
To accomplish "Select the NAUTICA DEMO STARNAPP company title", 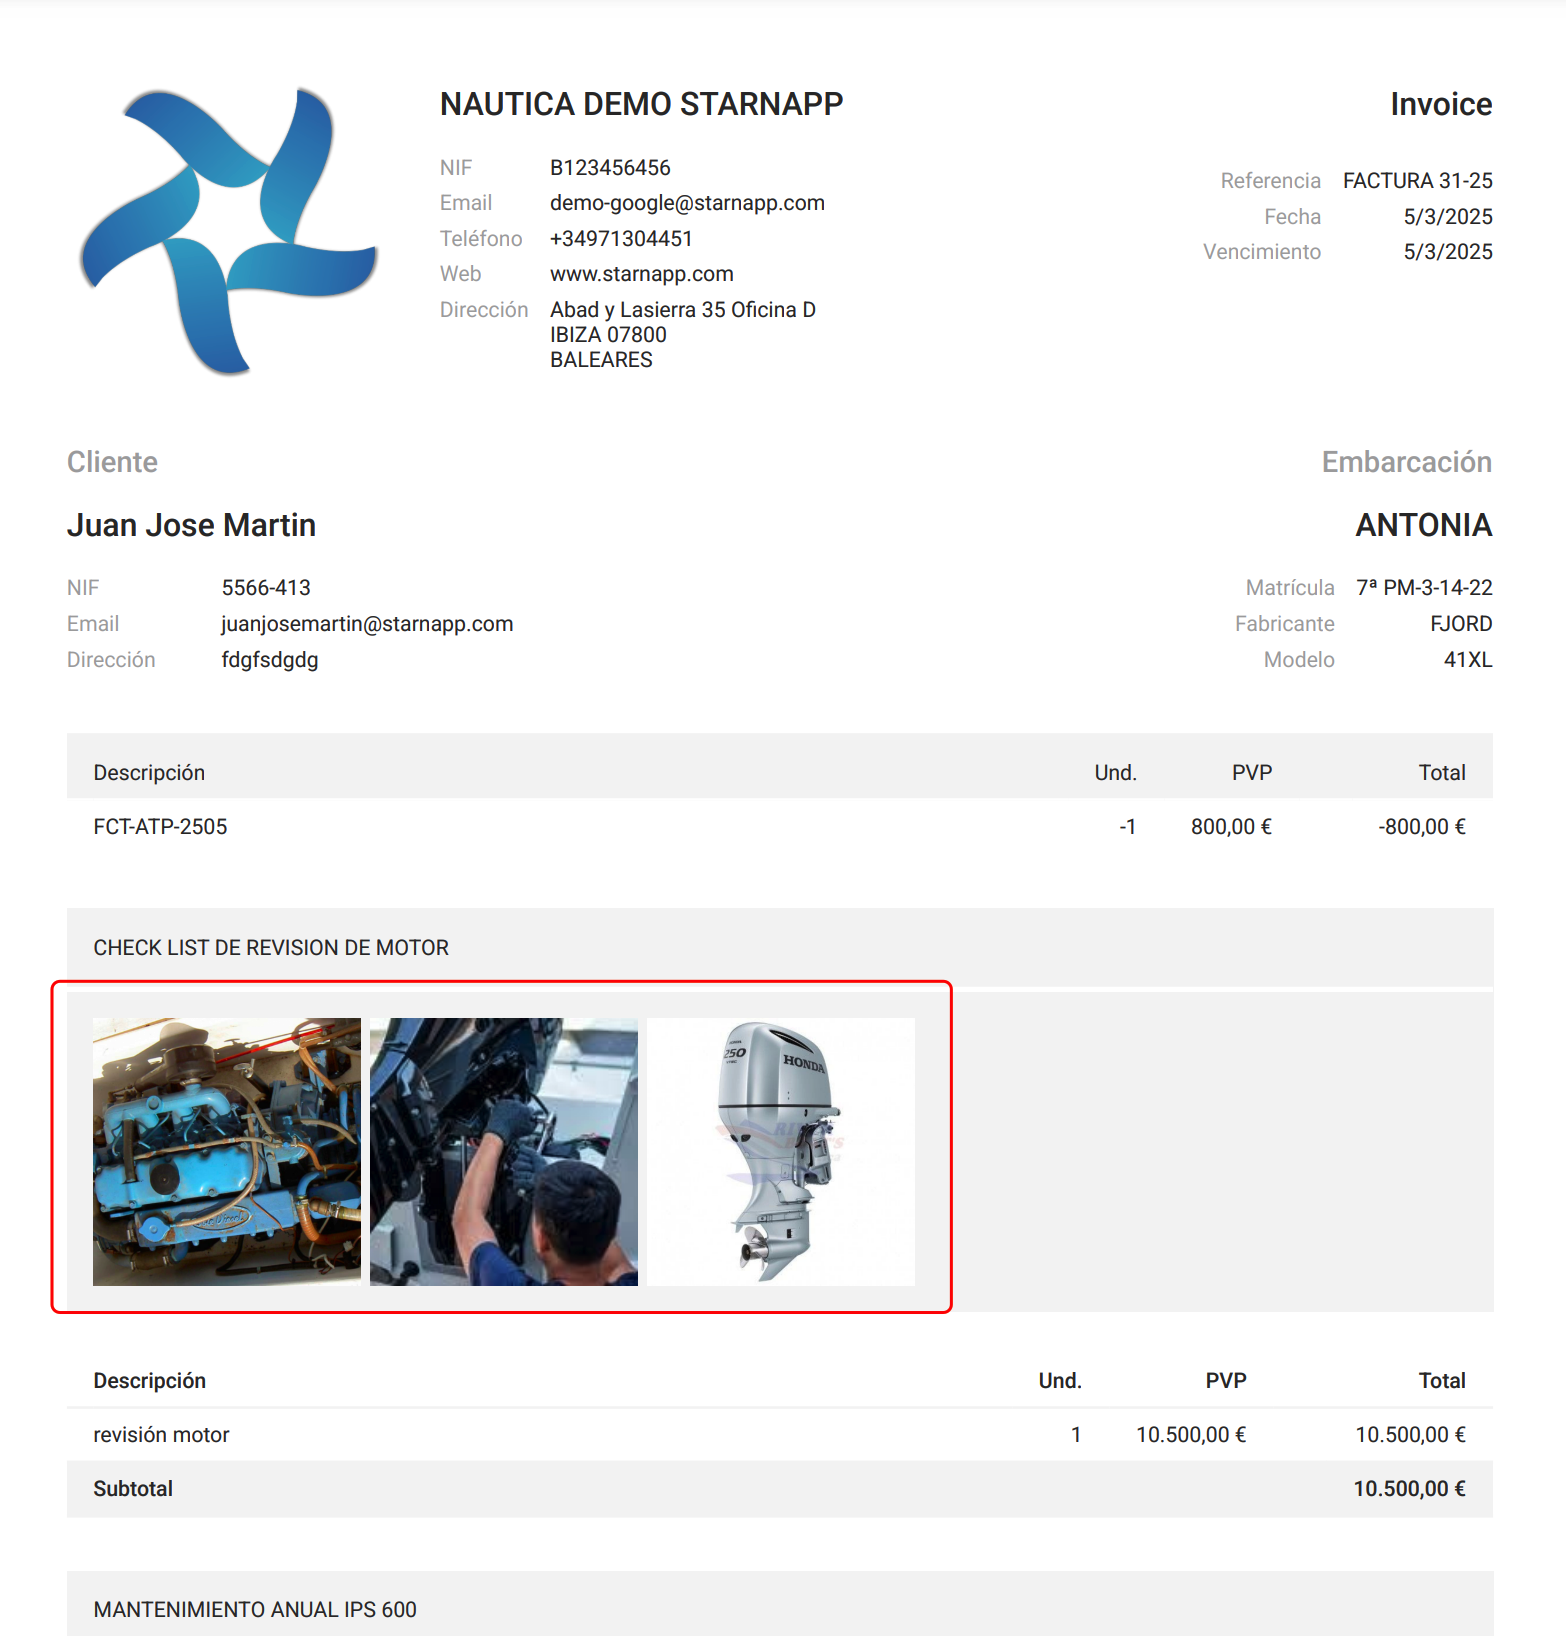I will [x=642, y=104].
